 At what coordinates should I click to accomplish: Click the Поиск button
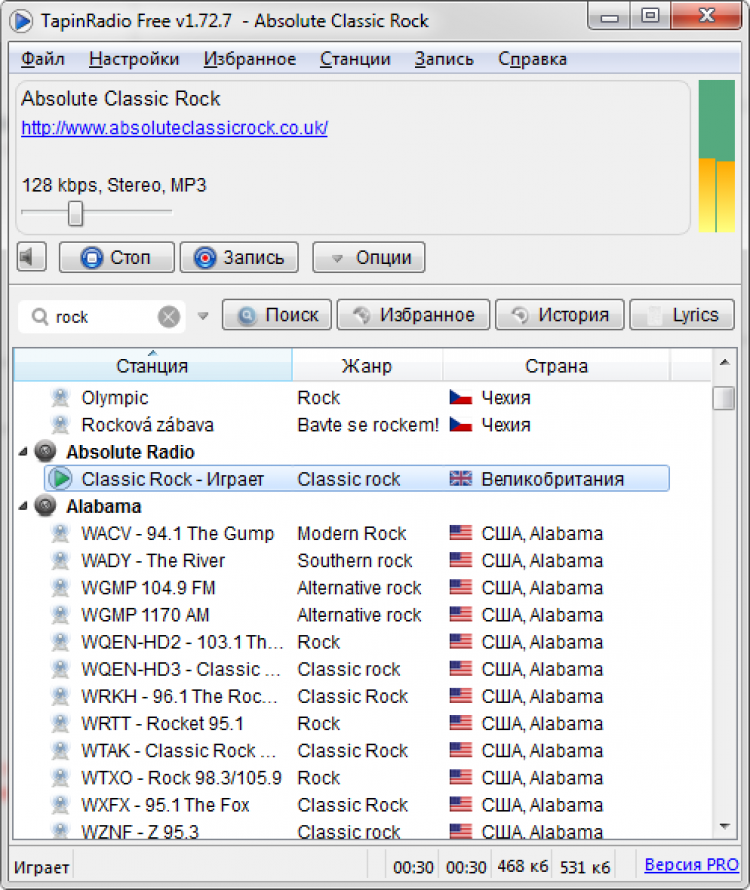(276, 314)
